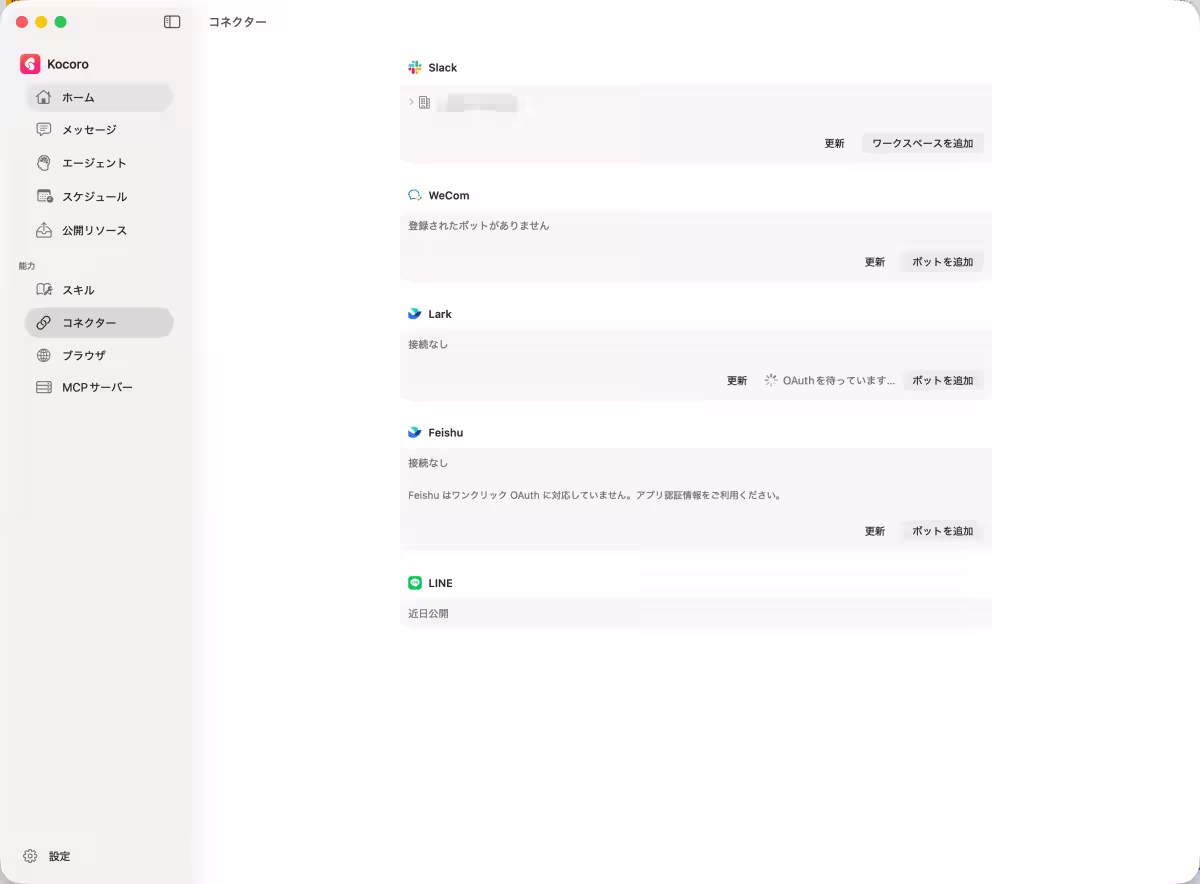Viewport: 1200px width, 884px height.
Task: Click 更新 in the WeCom section
Action: tap(875, 262)
